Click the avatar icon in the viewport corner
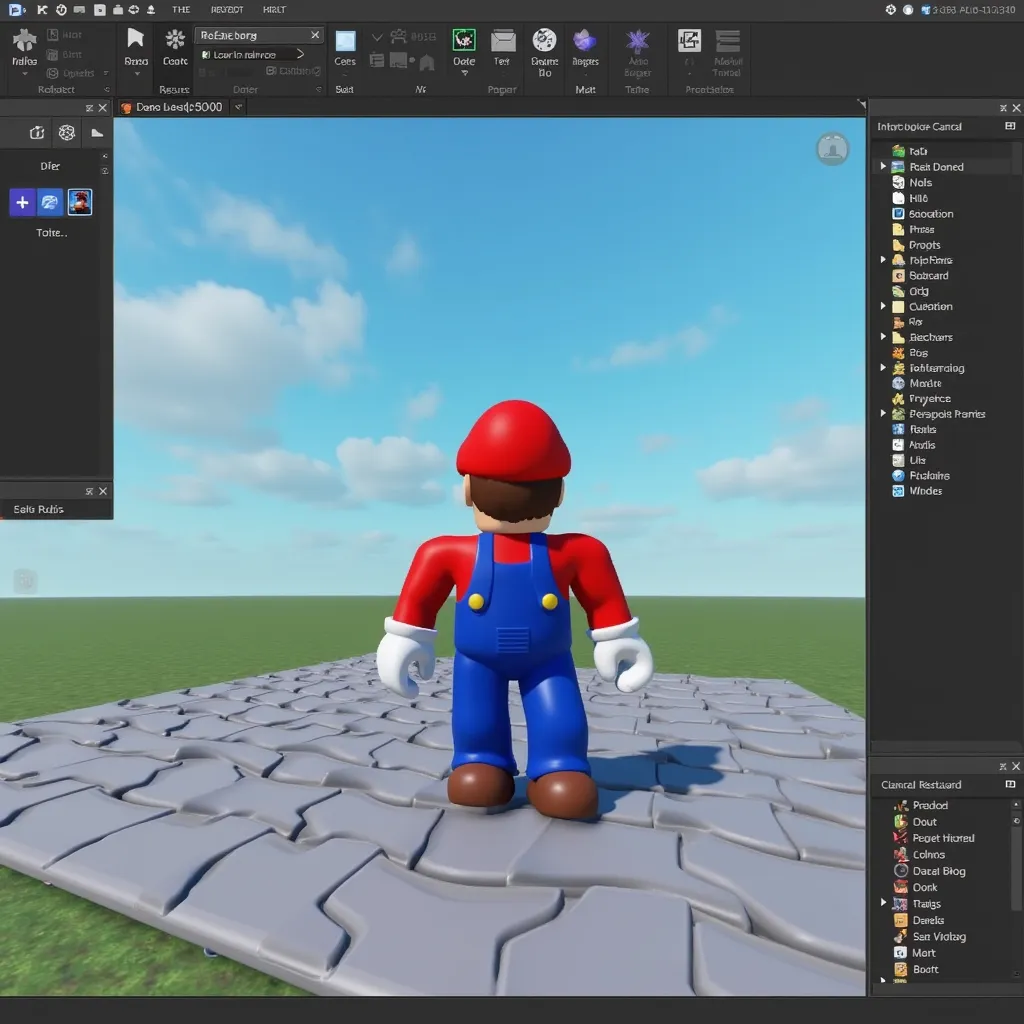The image size is (1024, 1024). click(x=833, y=149)
